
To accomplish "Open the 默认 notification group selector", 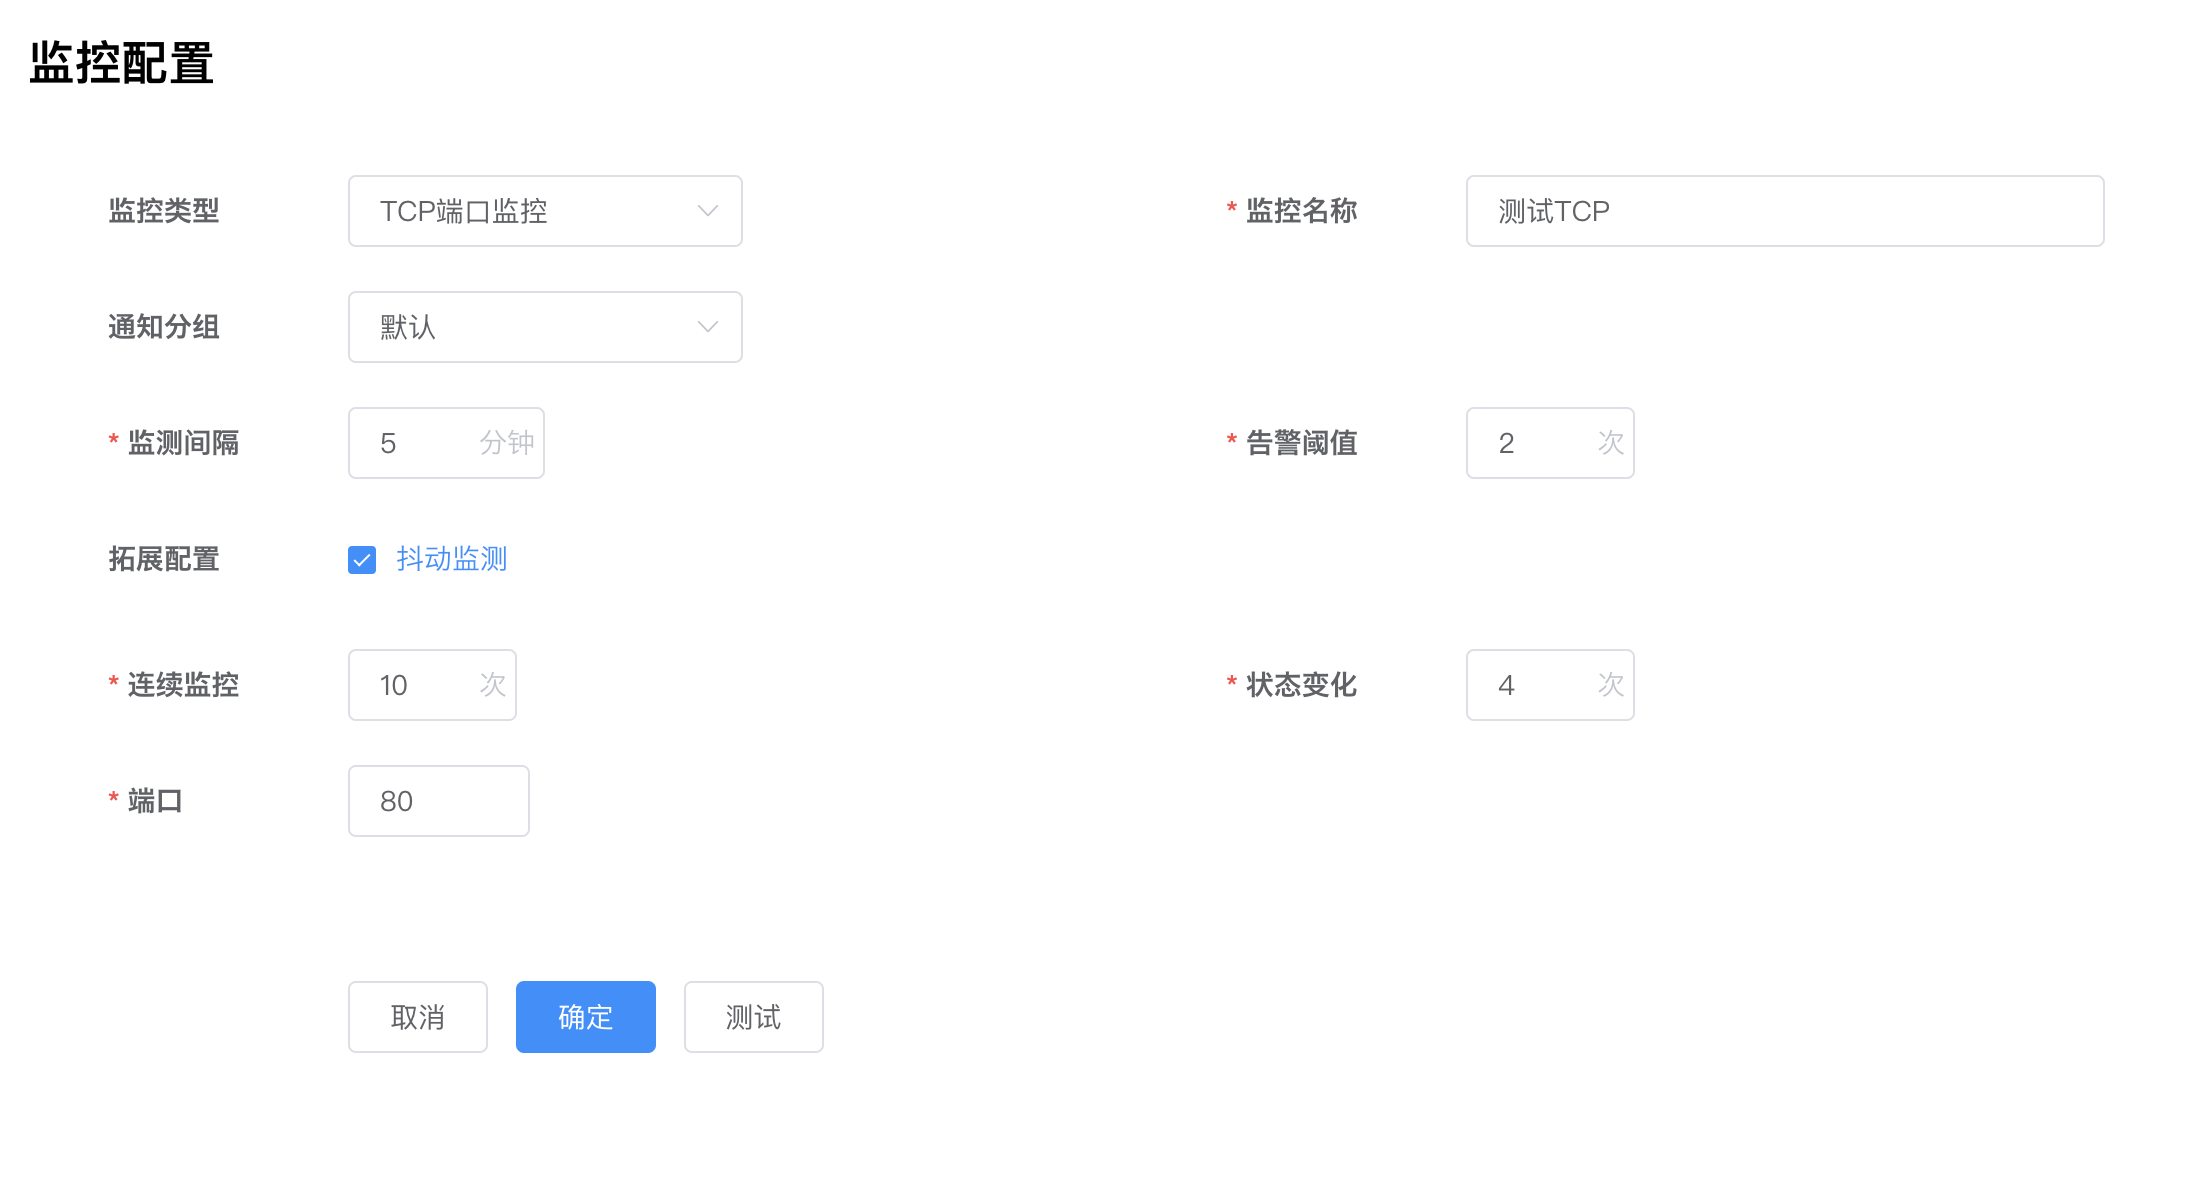I will (545, 327).
